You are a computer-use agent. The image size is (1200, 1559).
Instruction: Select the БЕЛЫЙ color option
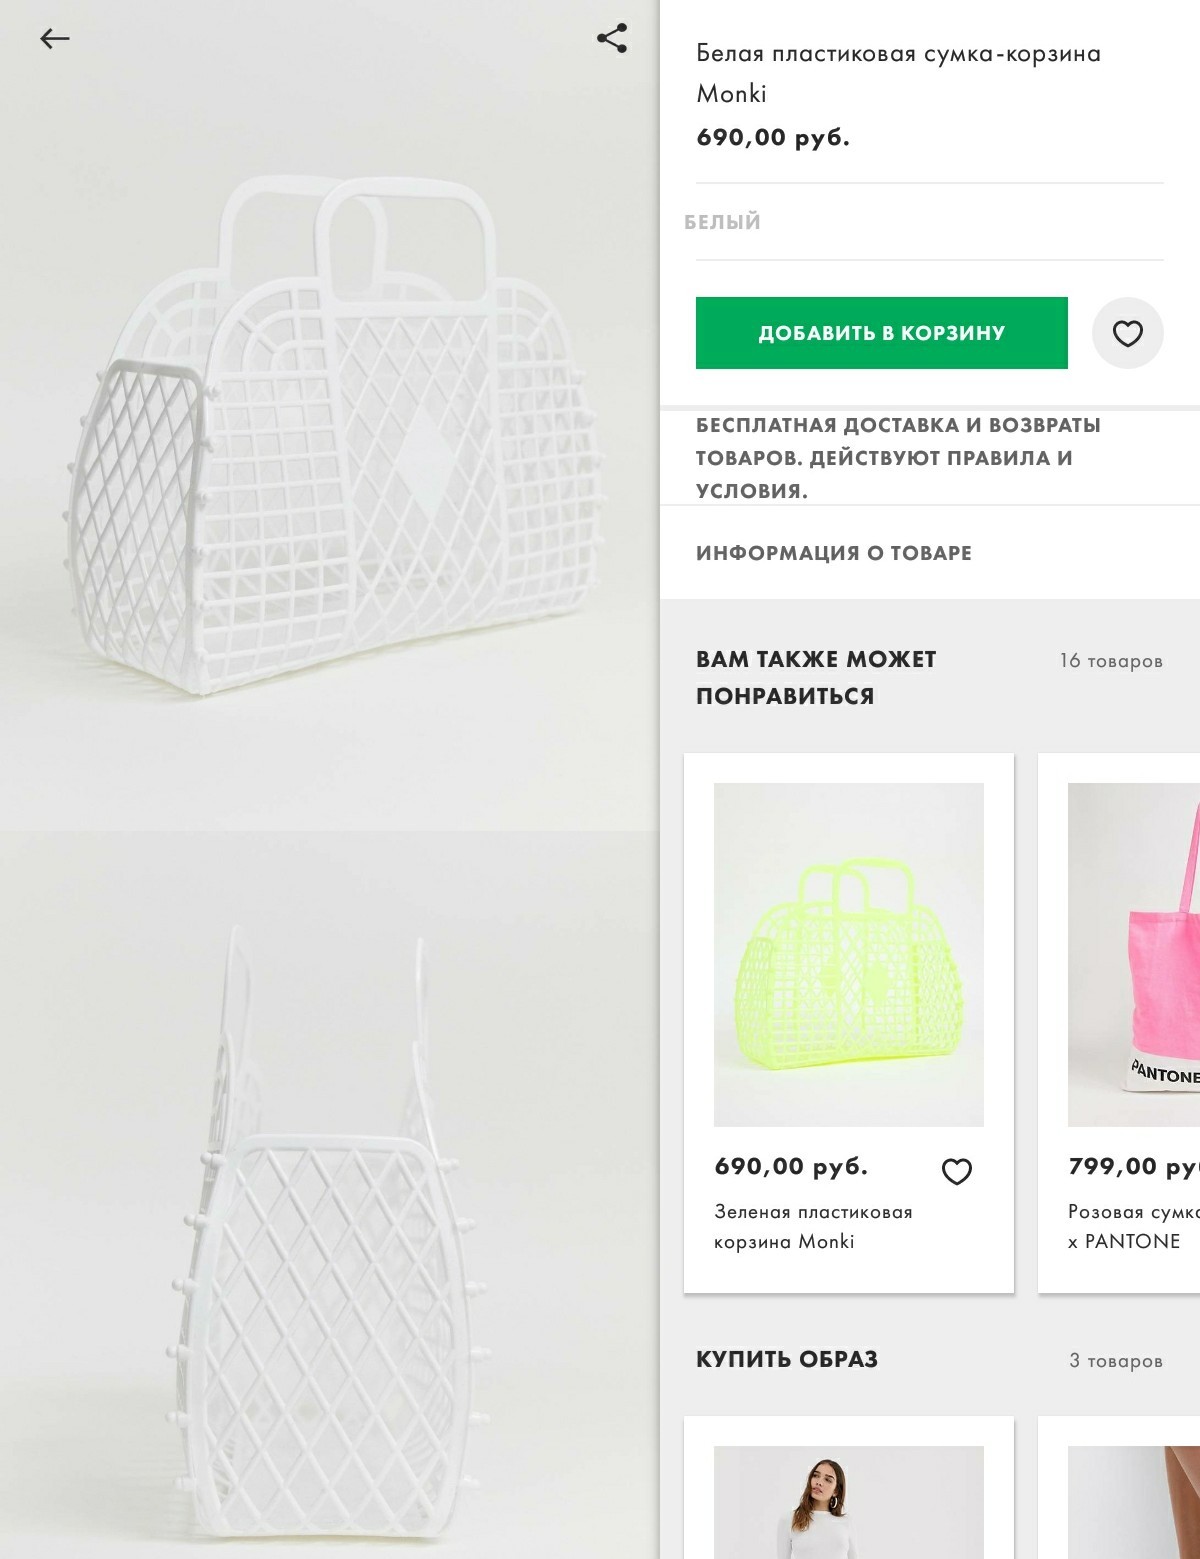point(723,222)
